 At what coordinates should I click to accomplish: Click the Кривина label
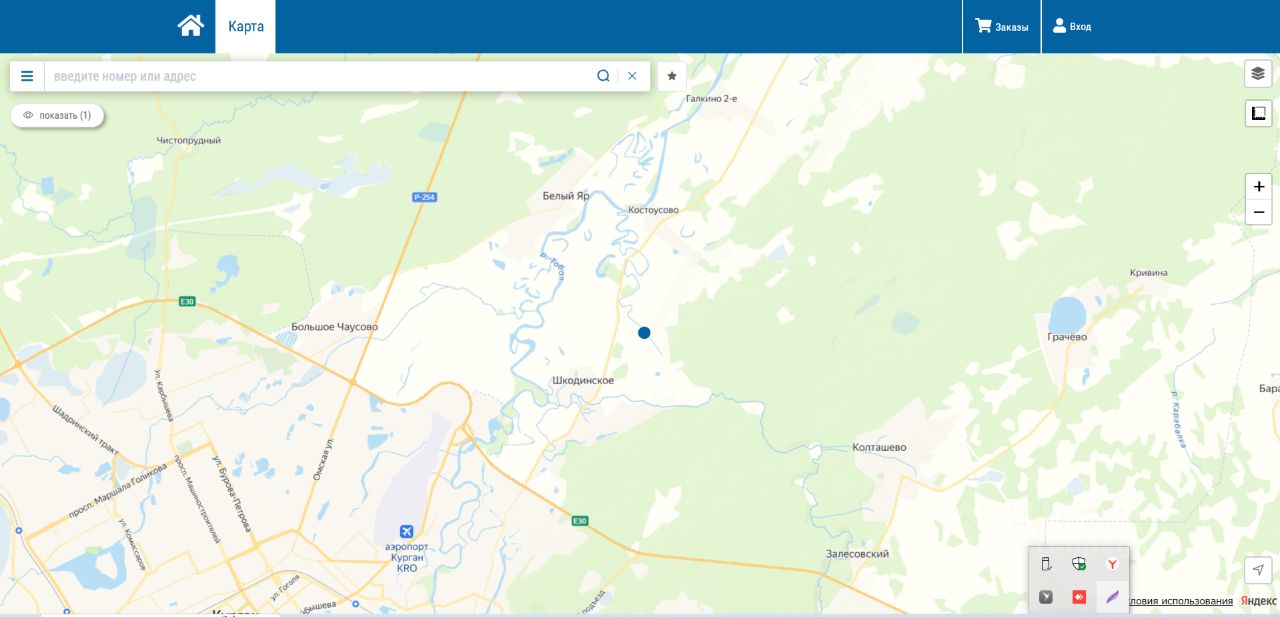[1148, 272]
